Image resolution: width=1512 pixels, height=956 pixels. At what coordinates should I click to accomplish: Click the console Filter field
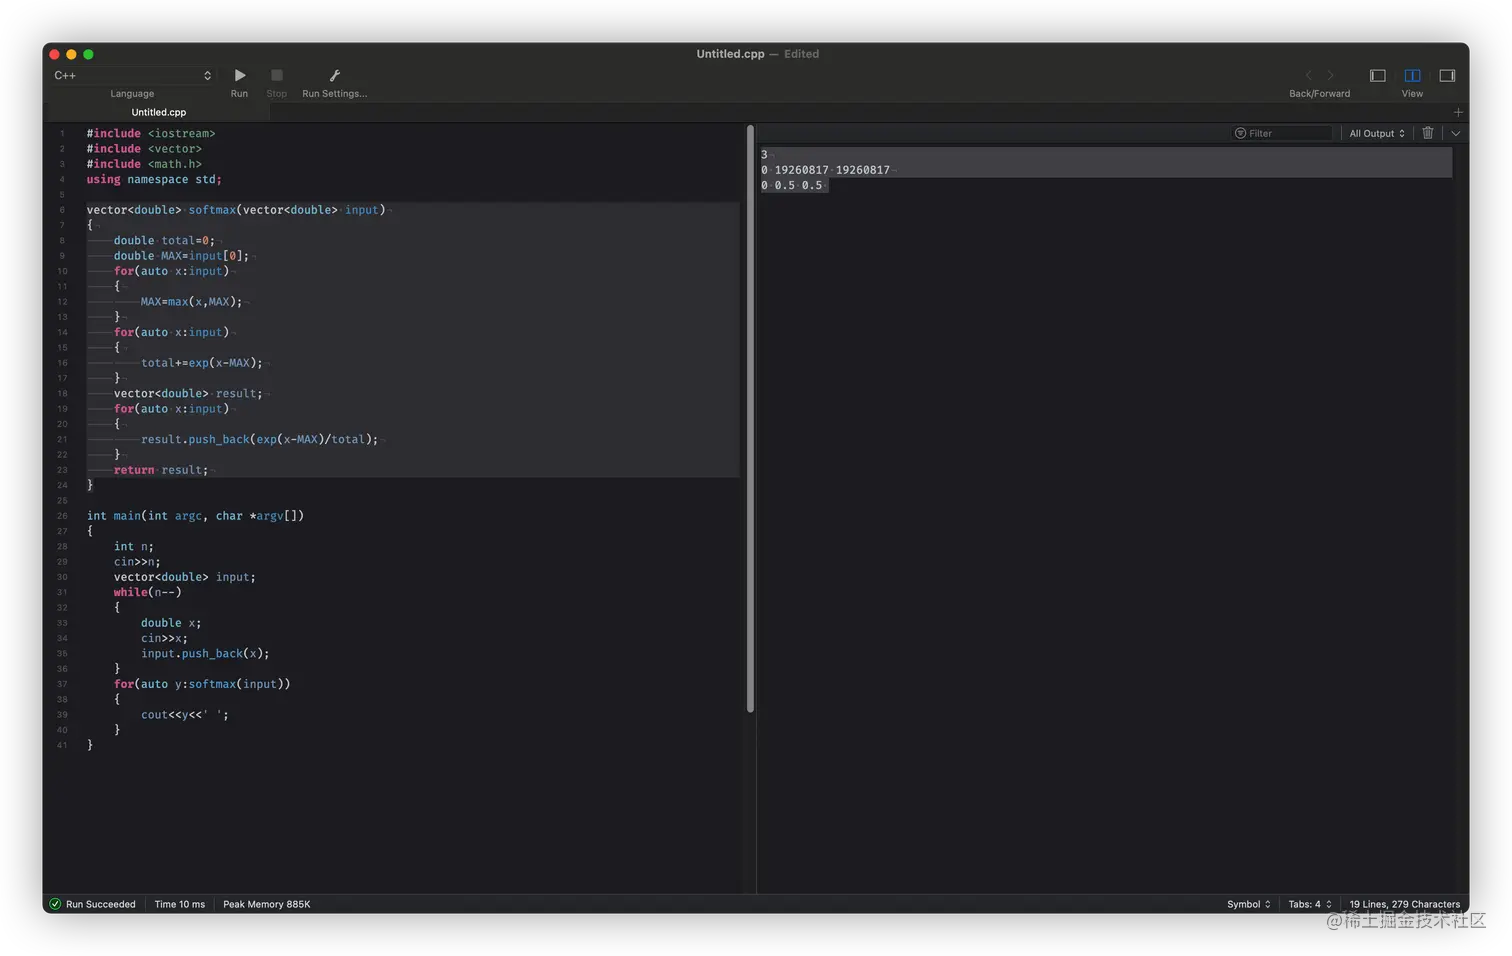(x=1283, y=133)
